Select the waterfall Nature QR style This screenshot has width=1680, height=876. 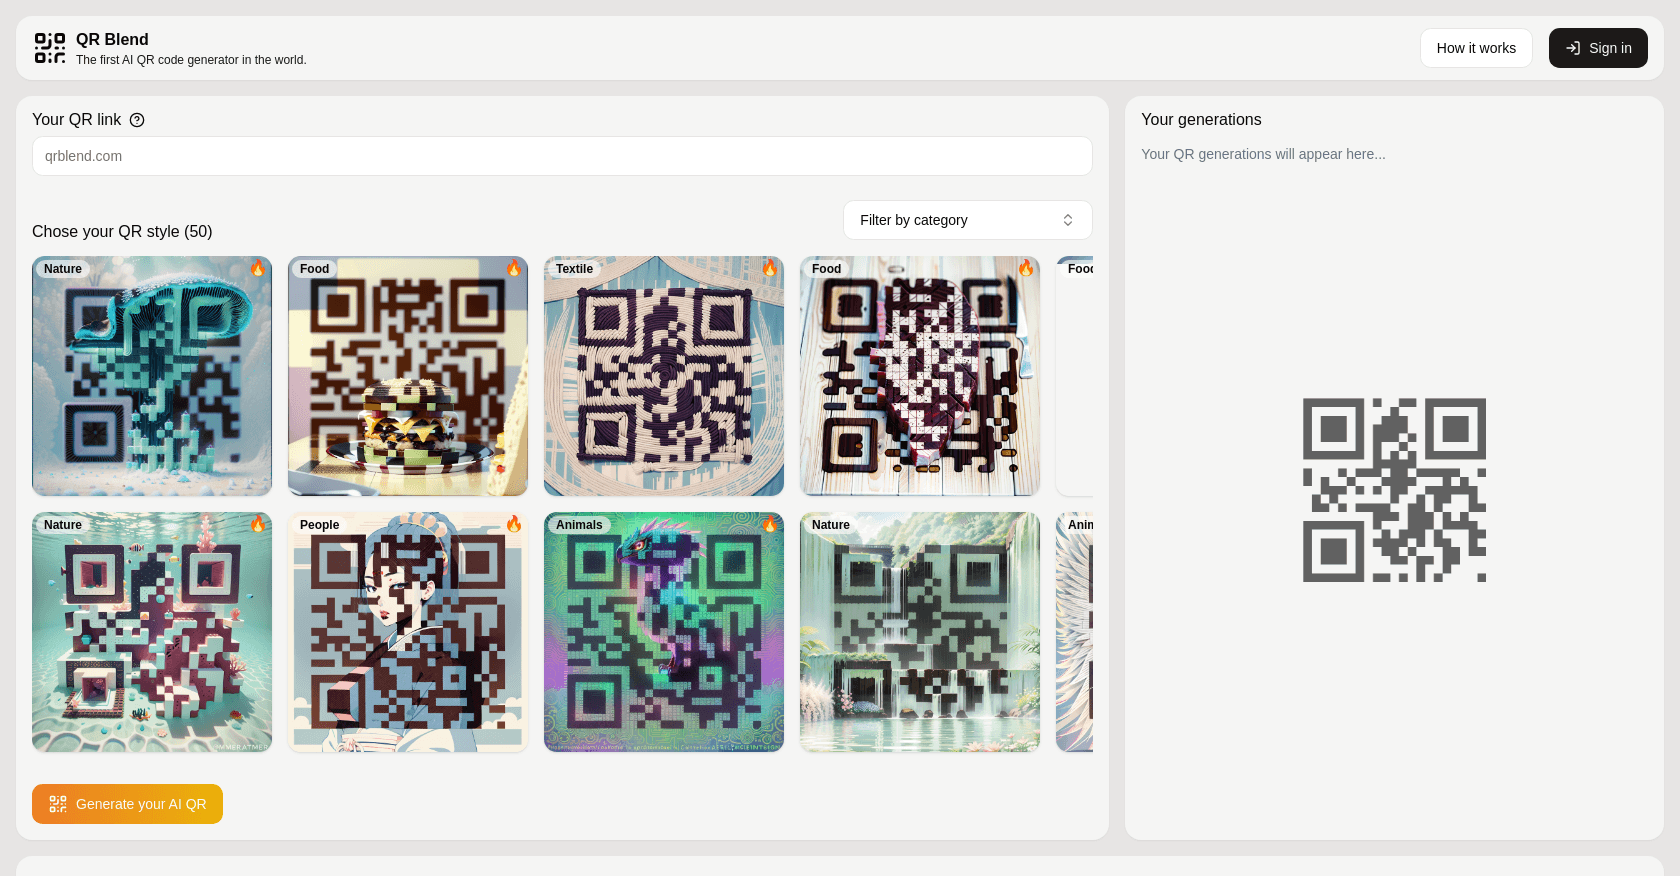(920, 632)
